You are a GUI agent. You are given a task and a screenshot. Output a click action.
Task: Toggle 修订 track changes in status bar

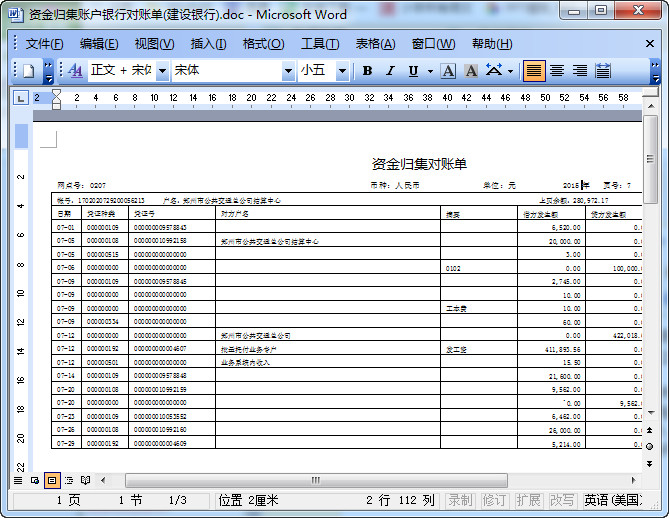[494, 500]
